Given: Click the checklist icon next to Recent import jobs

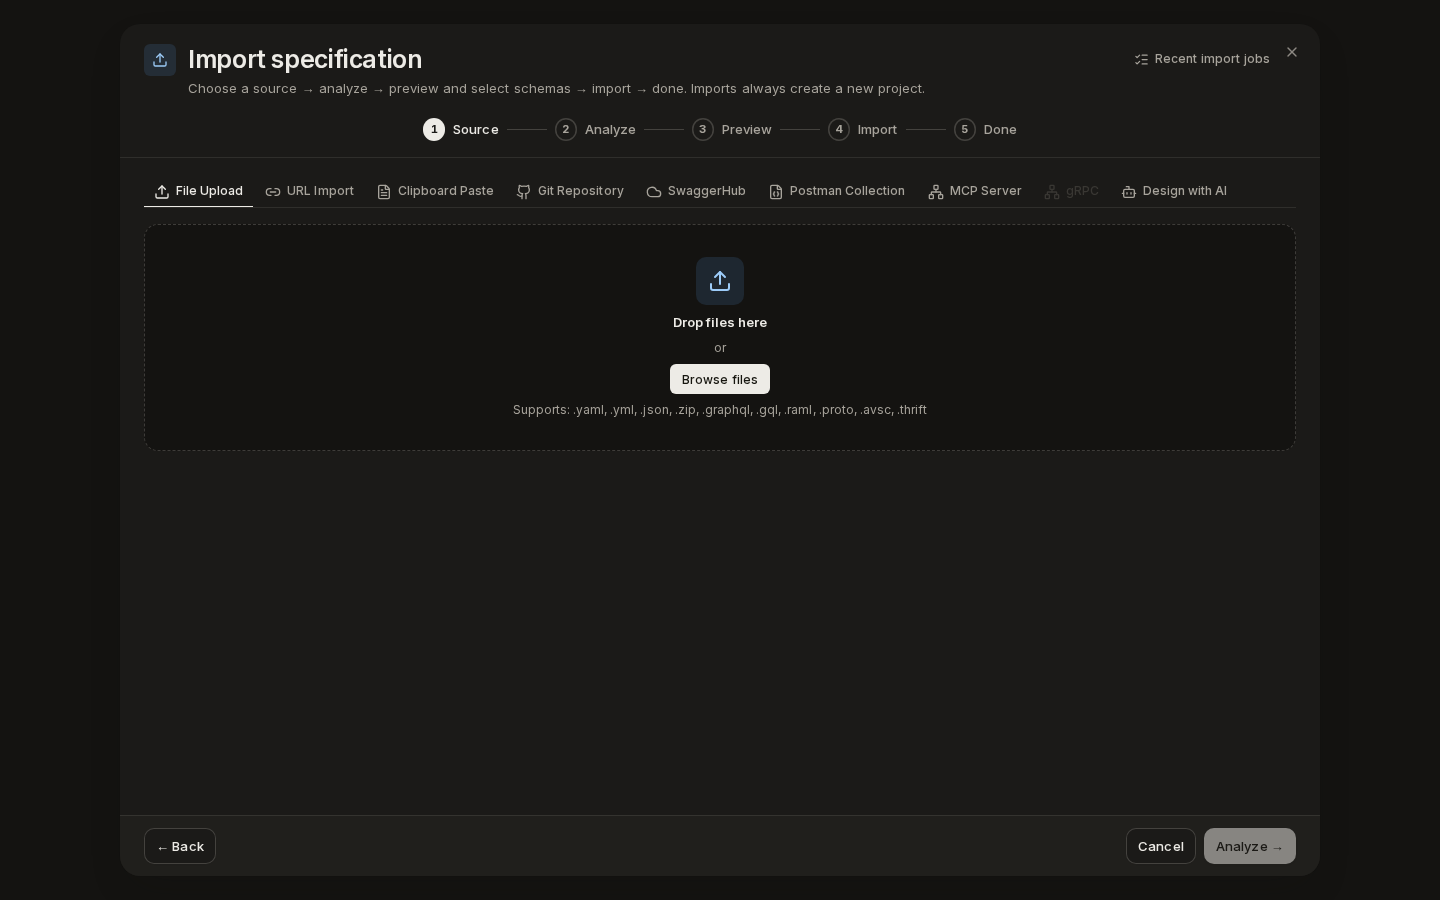Looking at the screenshot, I should click(1141, 60).
